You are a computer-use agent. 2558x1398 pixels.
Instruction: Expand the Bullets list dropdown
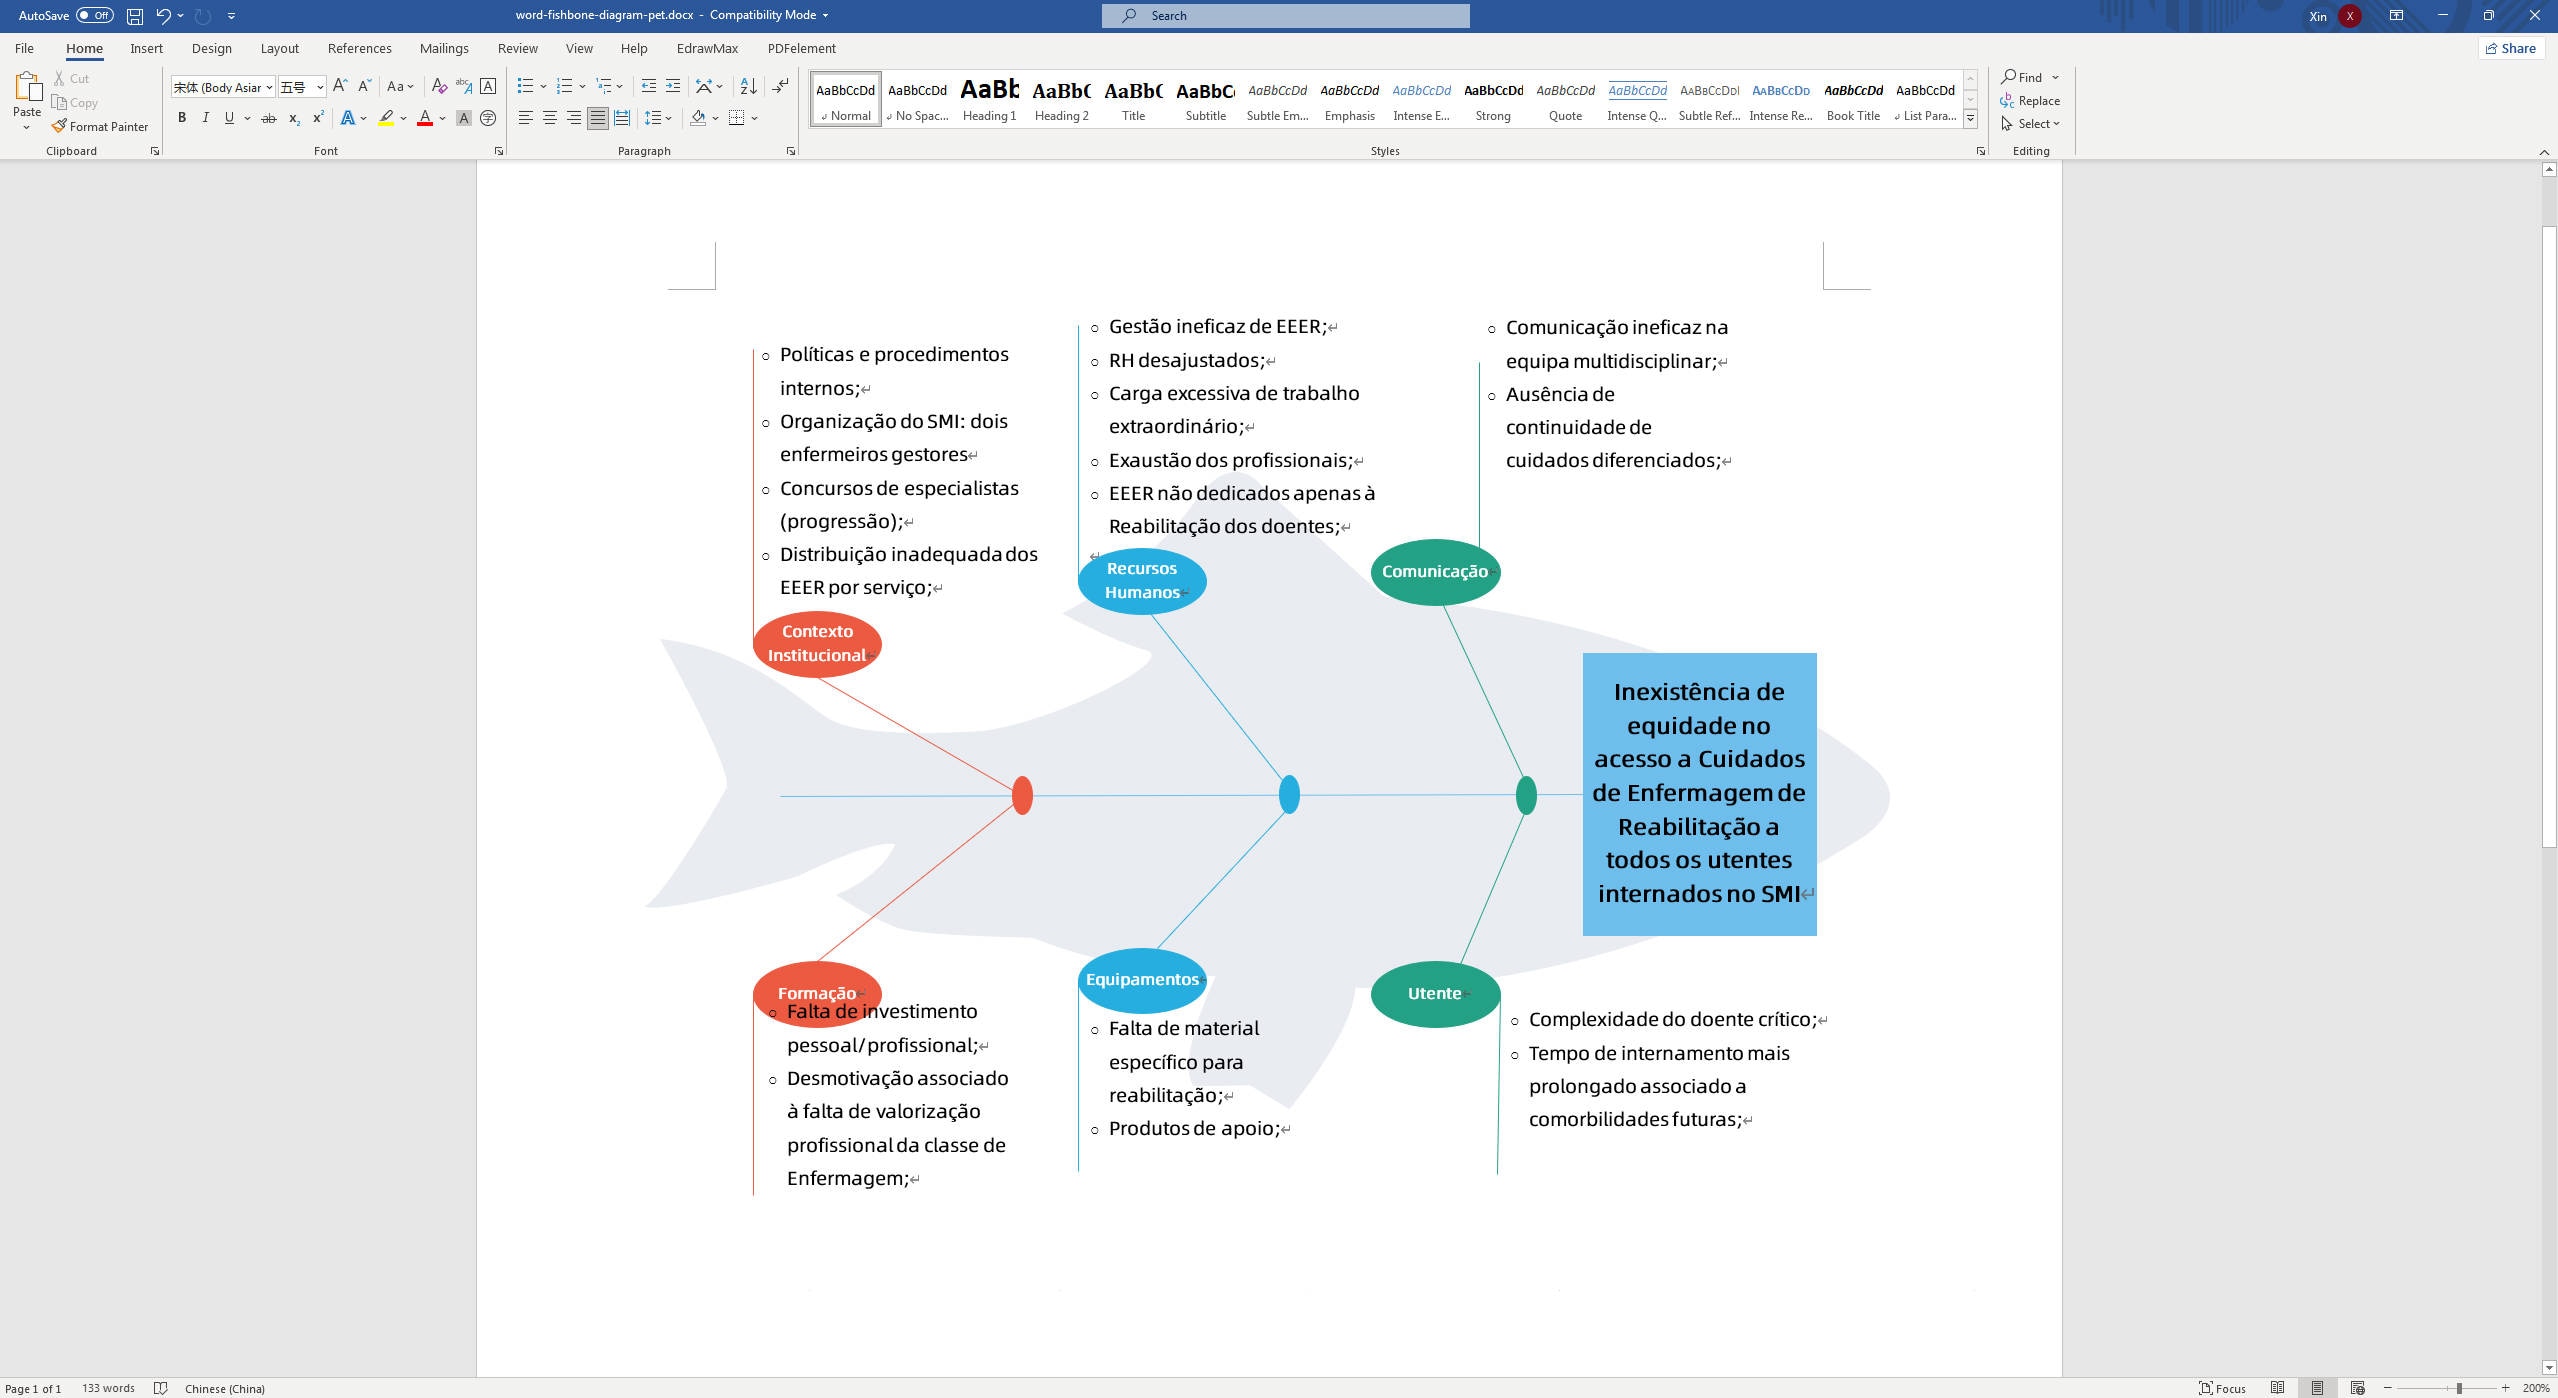543,87
